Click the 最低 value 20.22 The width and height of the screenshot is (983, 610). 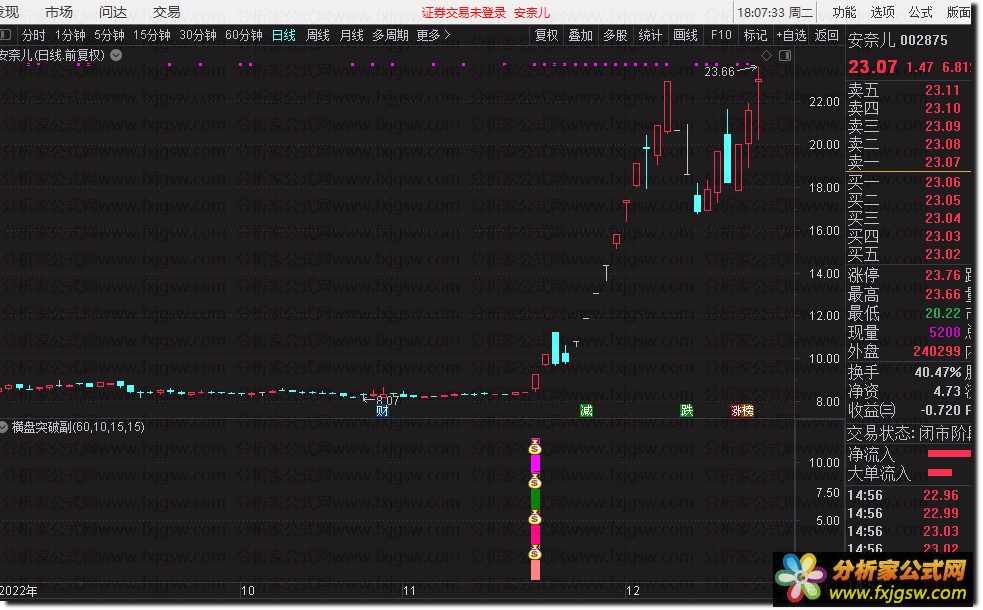[x=942, y=313]
